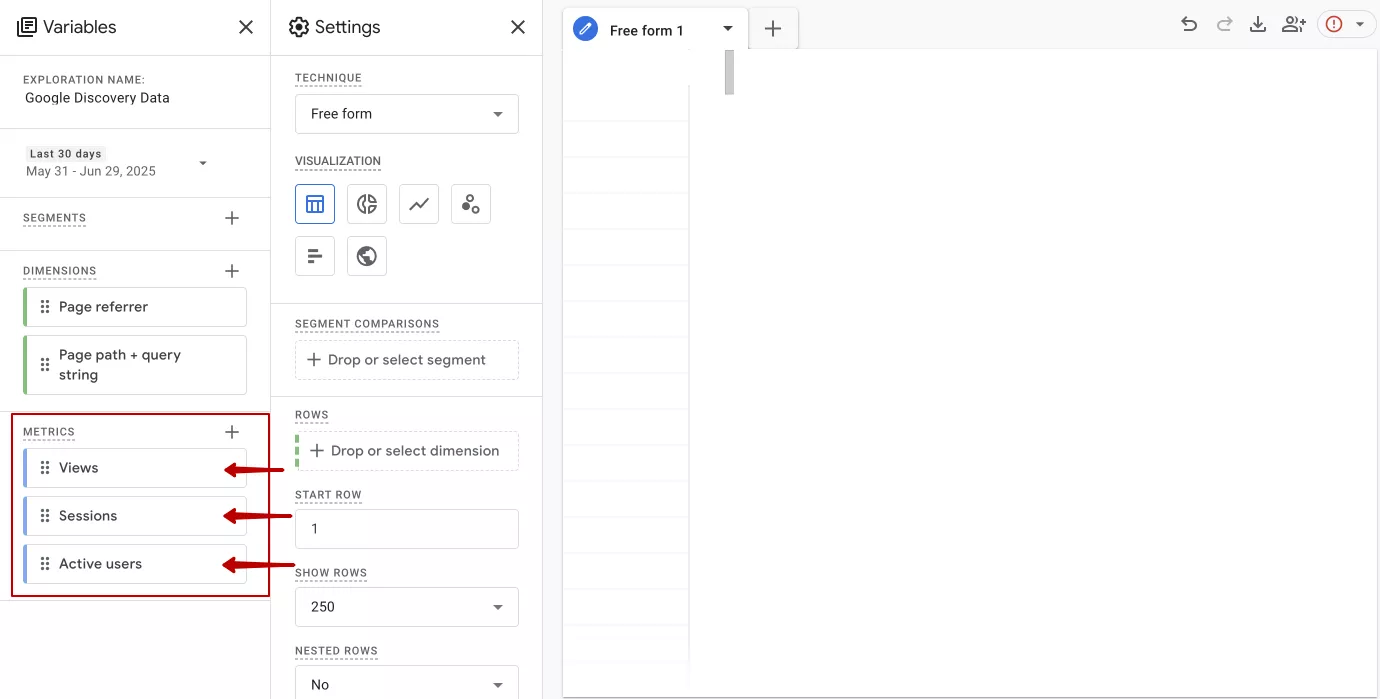
Task: Choose the line chart visualization
Action: pyautogui.click(x=419, y=204)
